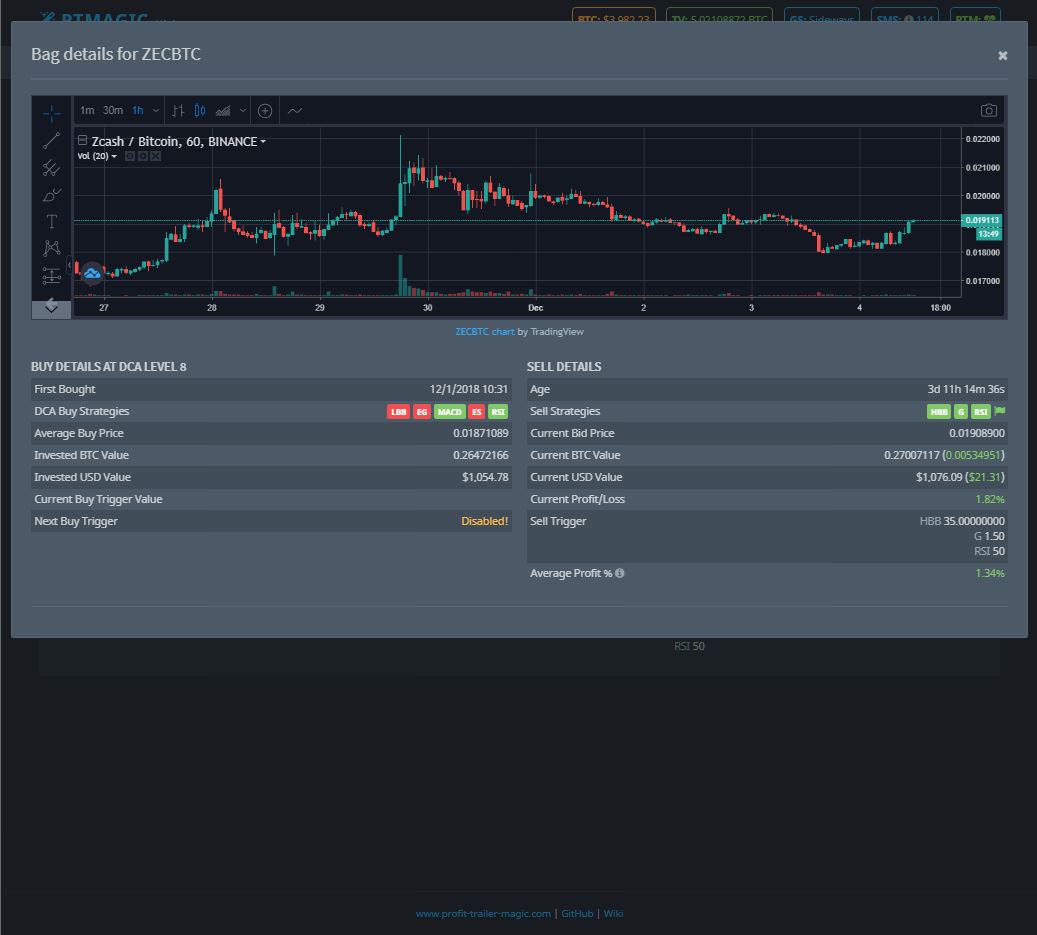Viewport: 1037px width, 935px height.
Task: Click Current USD Value $1,076.09
Action: [x=939, y=477]
